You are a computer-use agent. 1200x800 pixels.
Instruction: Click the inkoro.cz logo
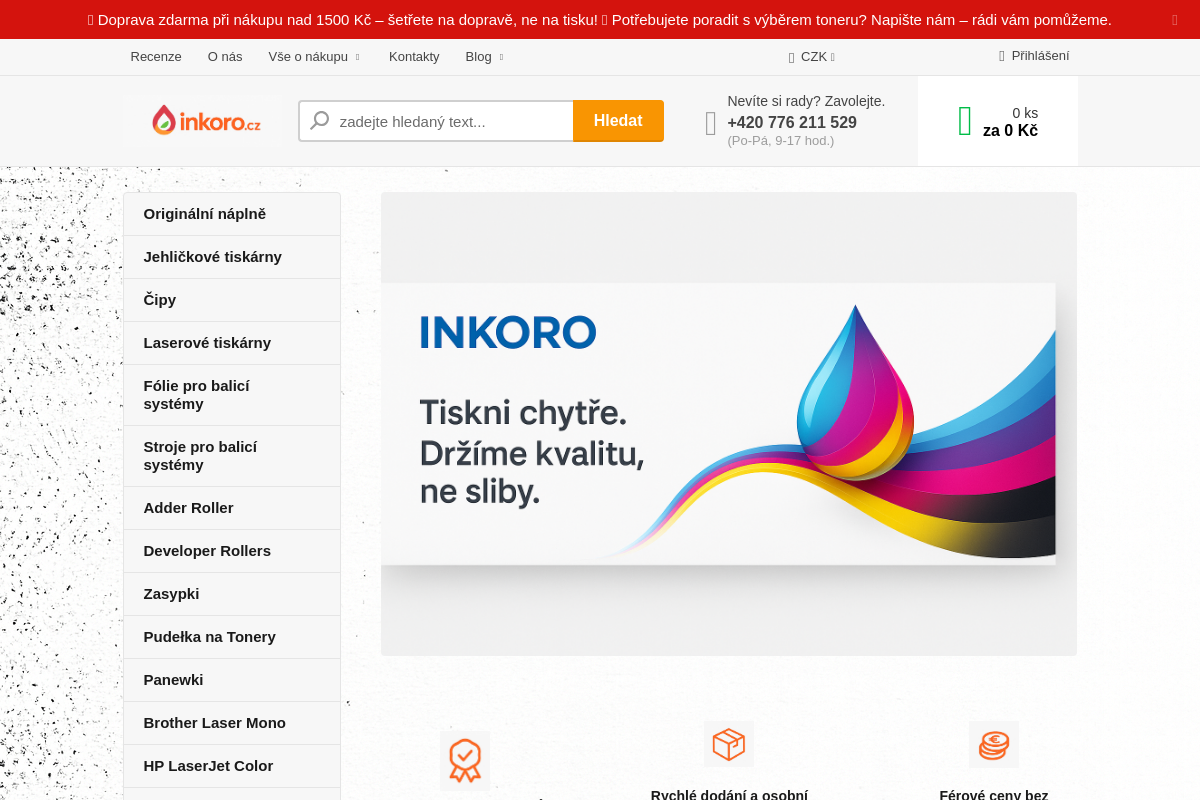click(x=206, y=121)
